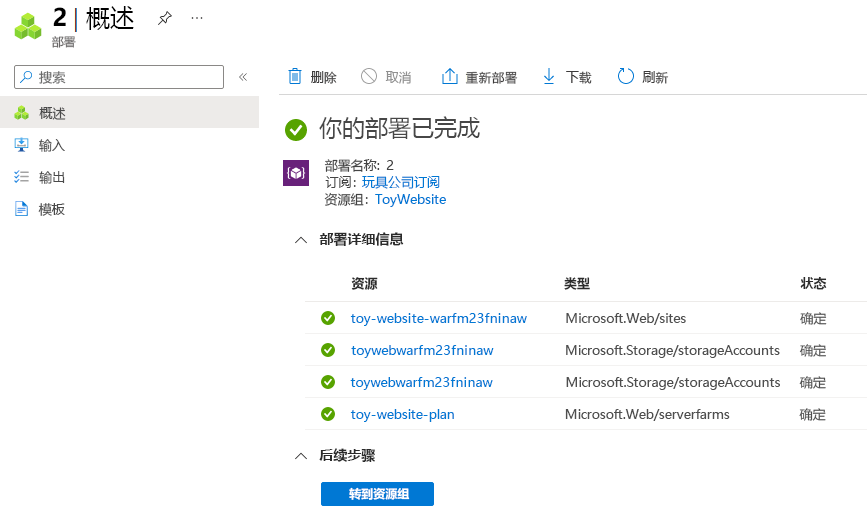Click large green check beside 你的部署已完成
Screen dimensions: 867x517
[x=296, y=130]
